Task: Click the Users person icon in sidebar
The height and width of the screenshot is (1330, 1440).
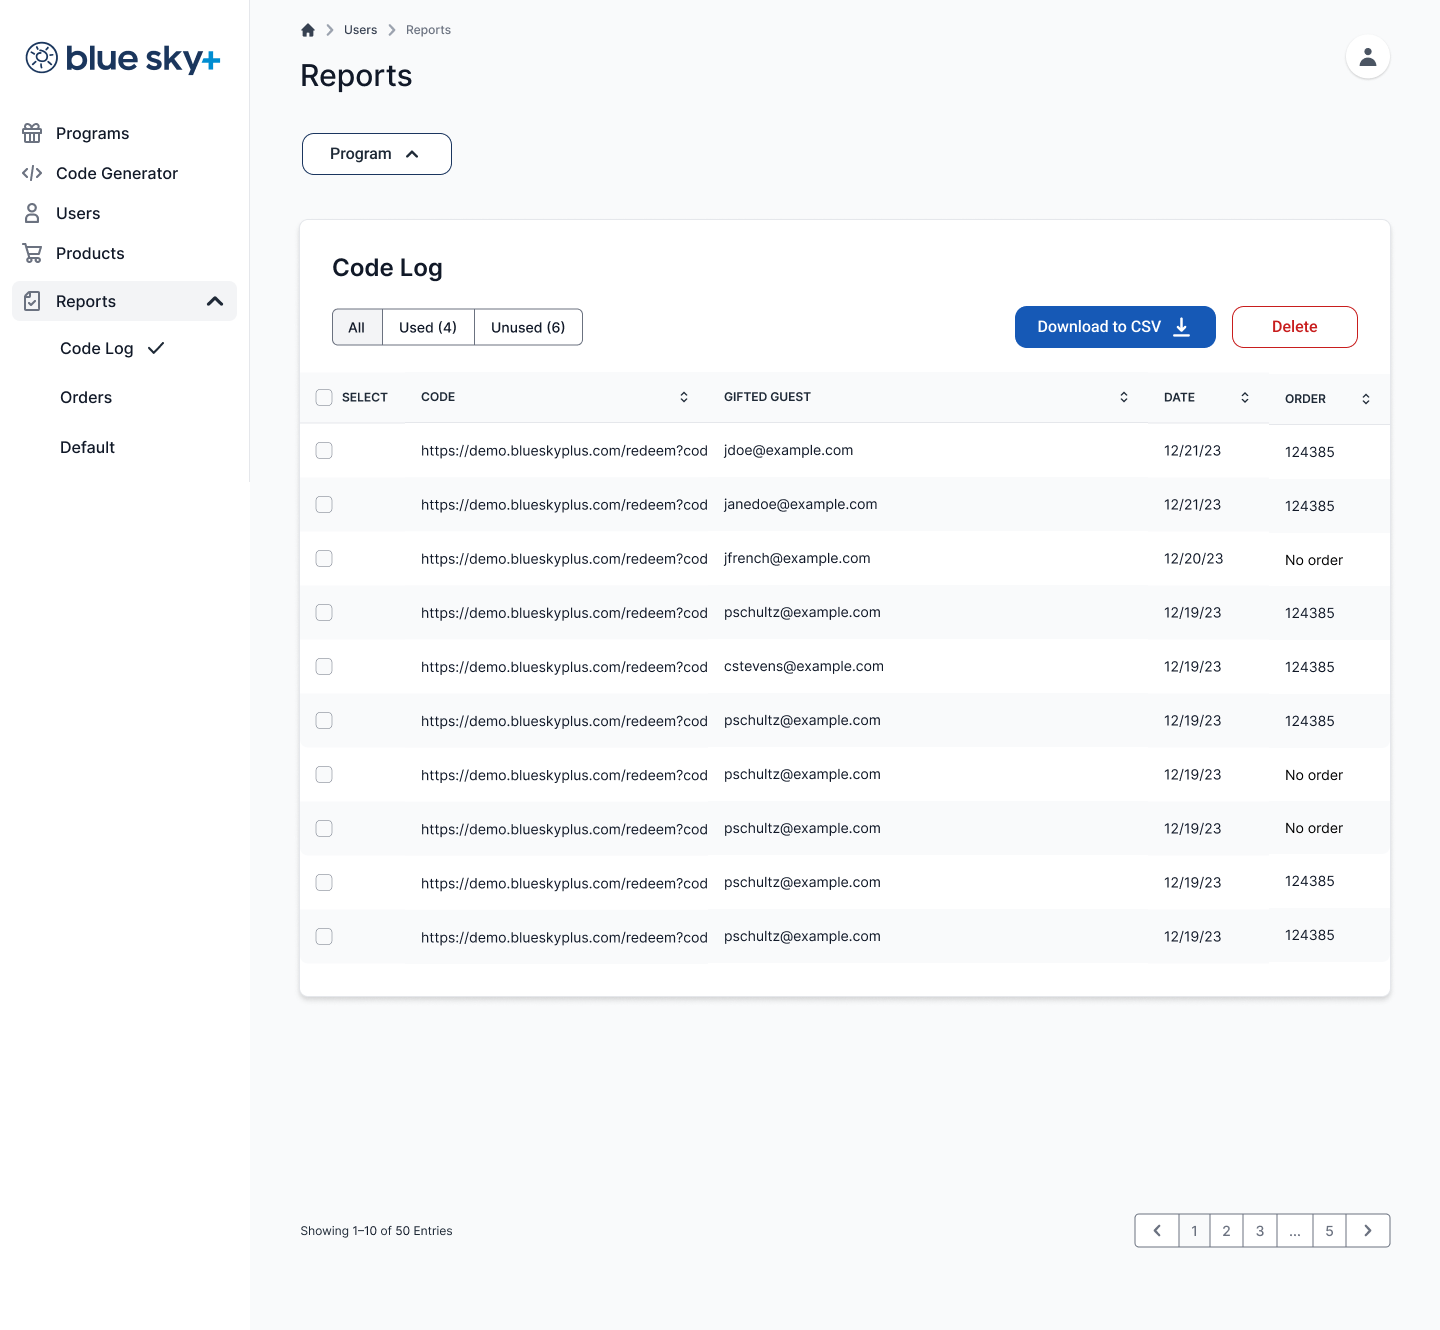Action: [32, 213]
